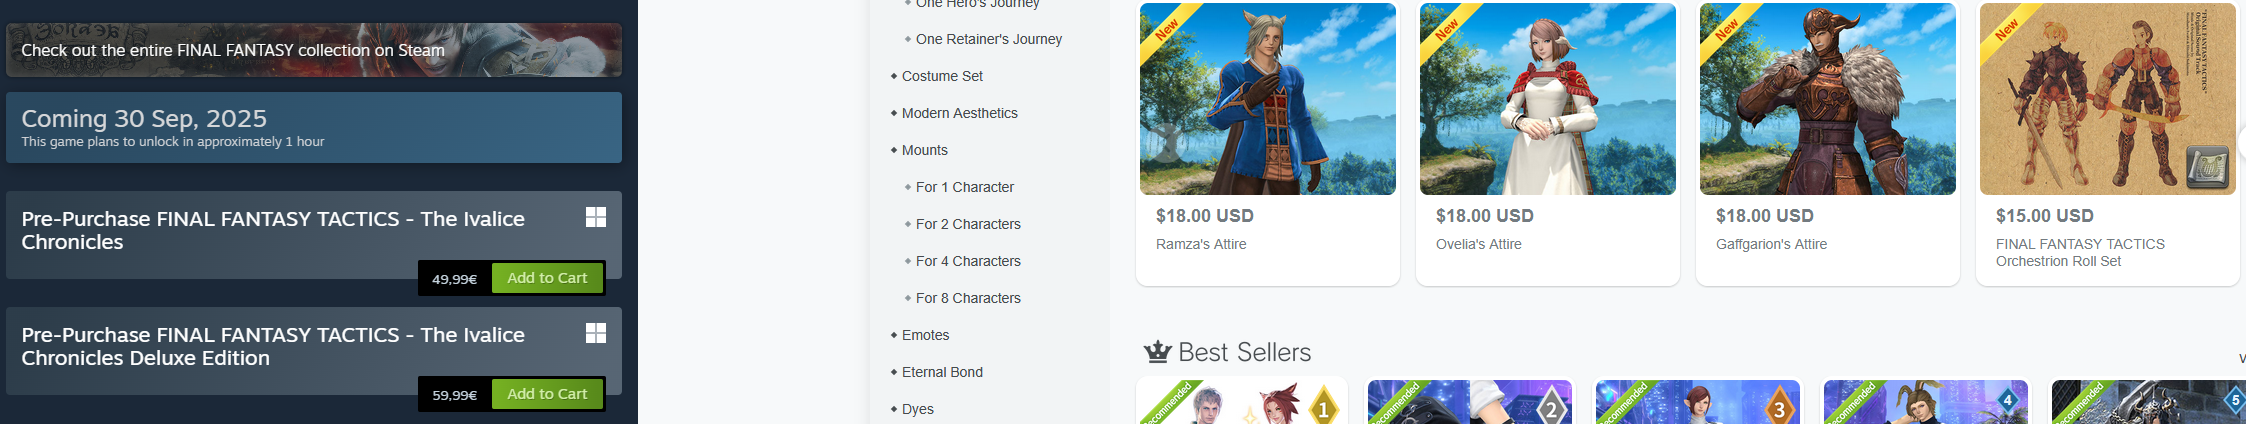Open the Eternal Bond category
This screenshot has height=424, width=2246.
click(x=942, y=372)
